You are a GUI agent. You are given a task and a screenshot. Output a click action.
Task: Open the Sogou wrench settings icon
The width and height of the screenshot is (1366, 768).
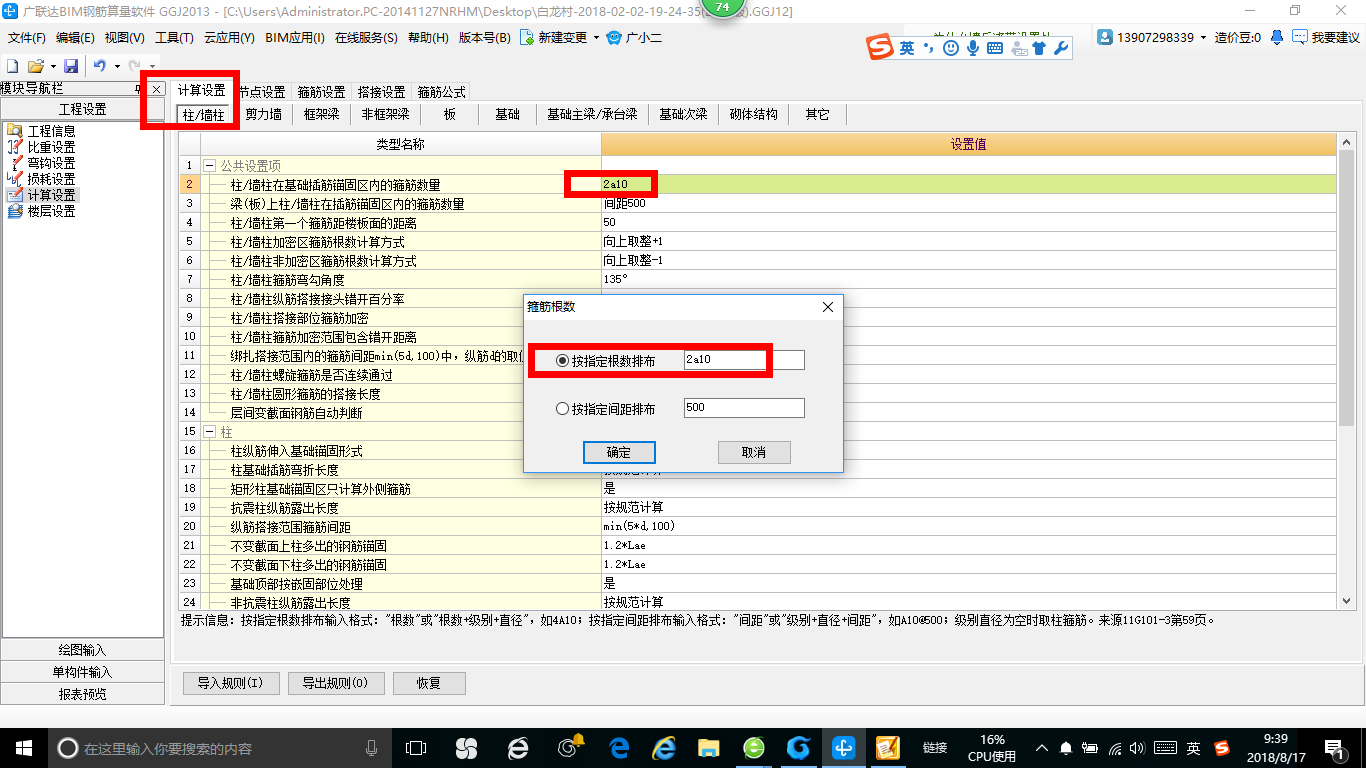click(x=1061, y=47)
